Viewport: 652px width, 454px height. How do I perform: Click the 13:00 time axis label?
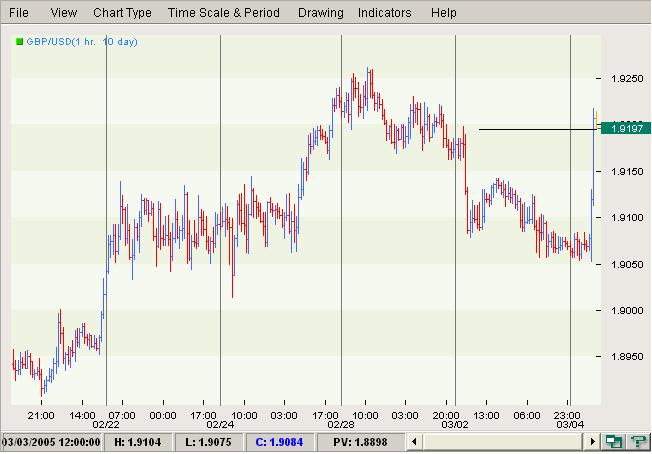(487, 416)
